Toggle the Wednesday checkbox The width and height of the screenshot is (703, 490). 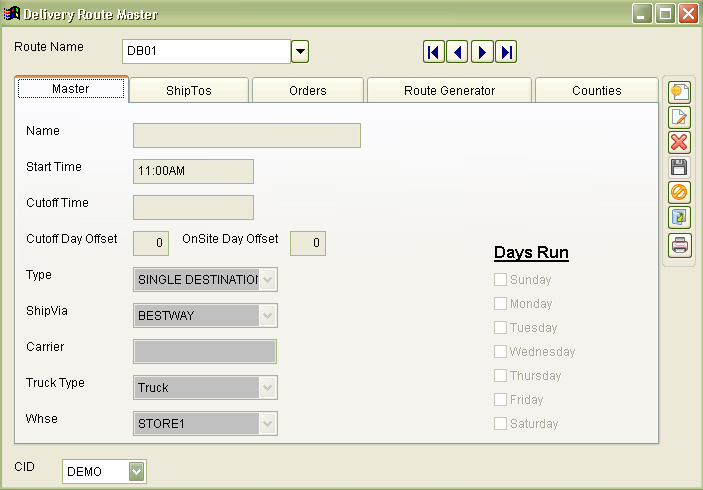tap(501, 352)
